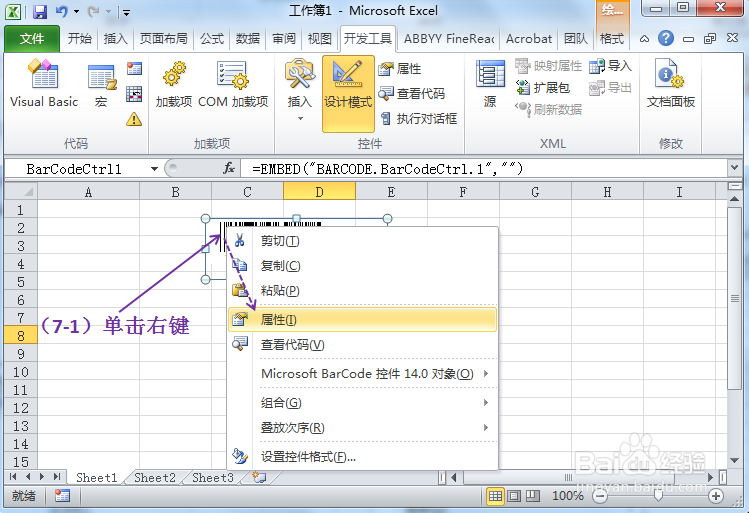Click the zoom out minus button
The width and height of the screenshot is (749, 513).
point(600,496)
